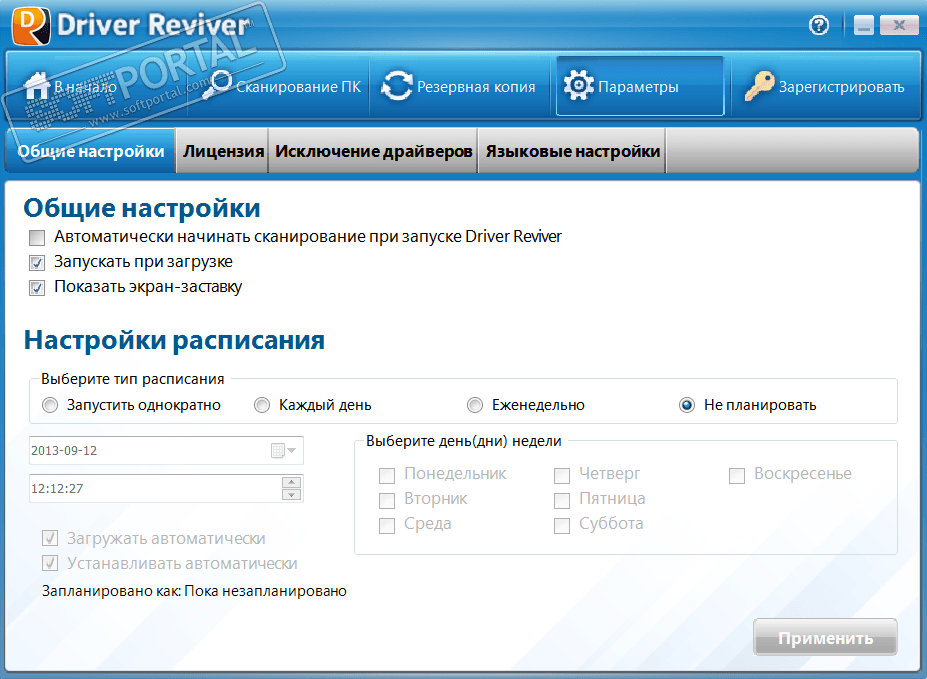Toggle Загружать автоматически checkbox

(50, 538)
